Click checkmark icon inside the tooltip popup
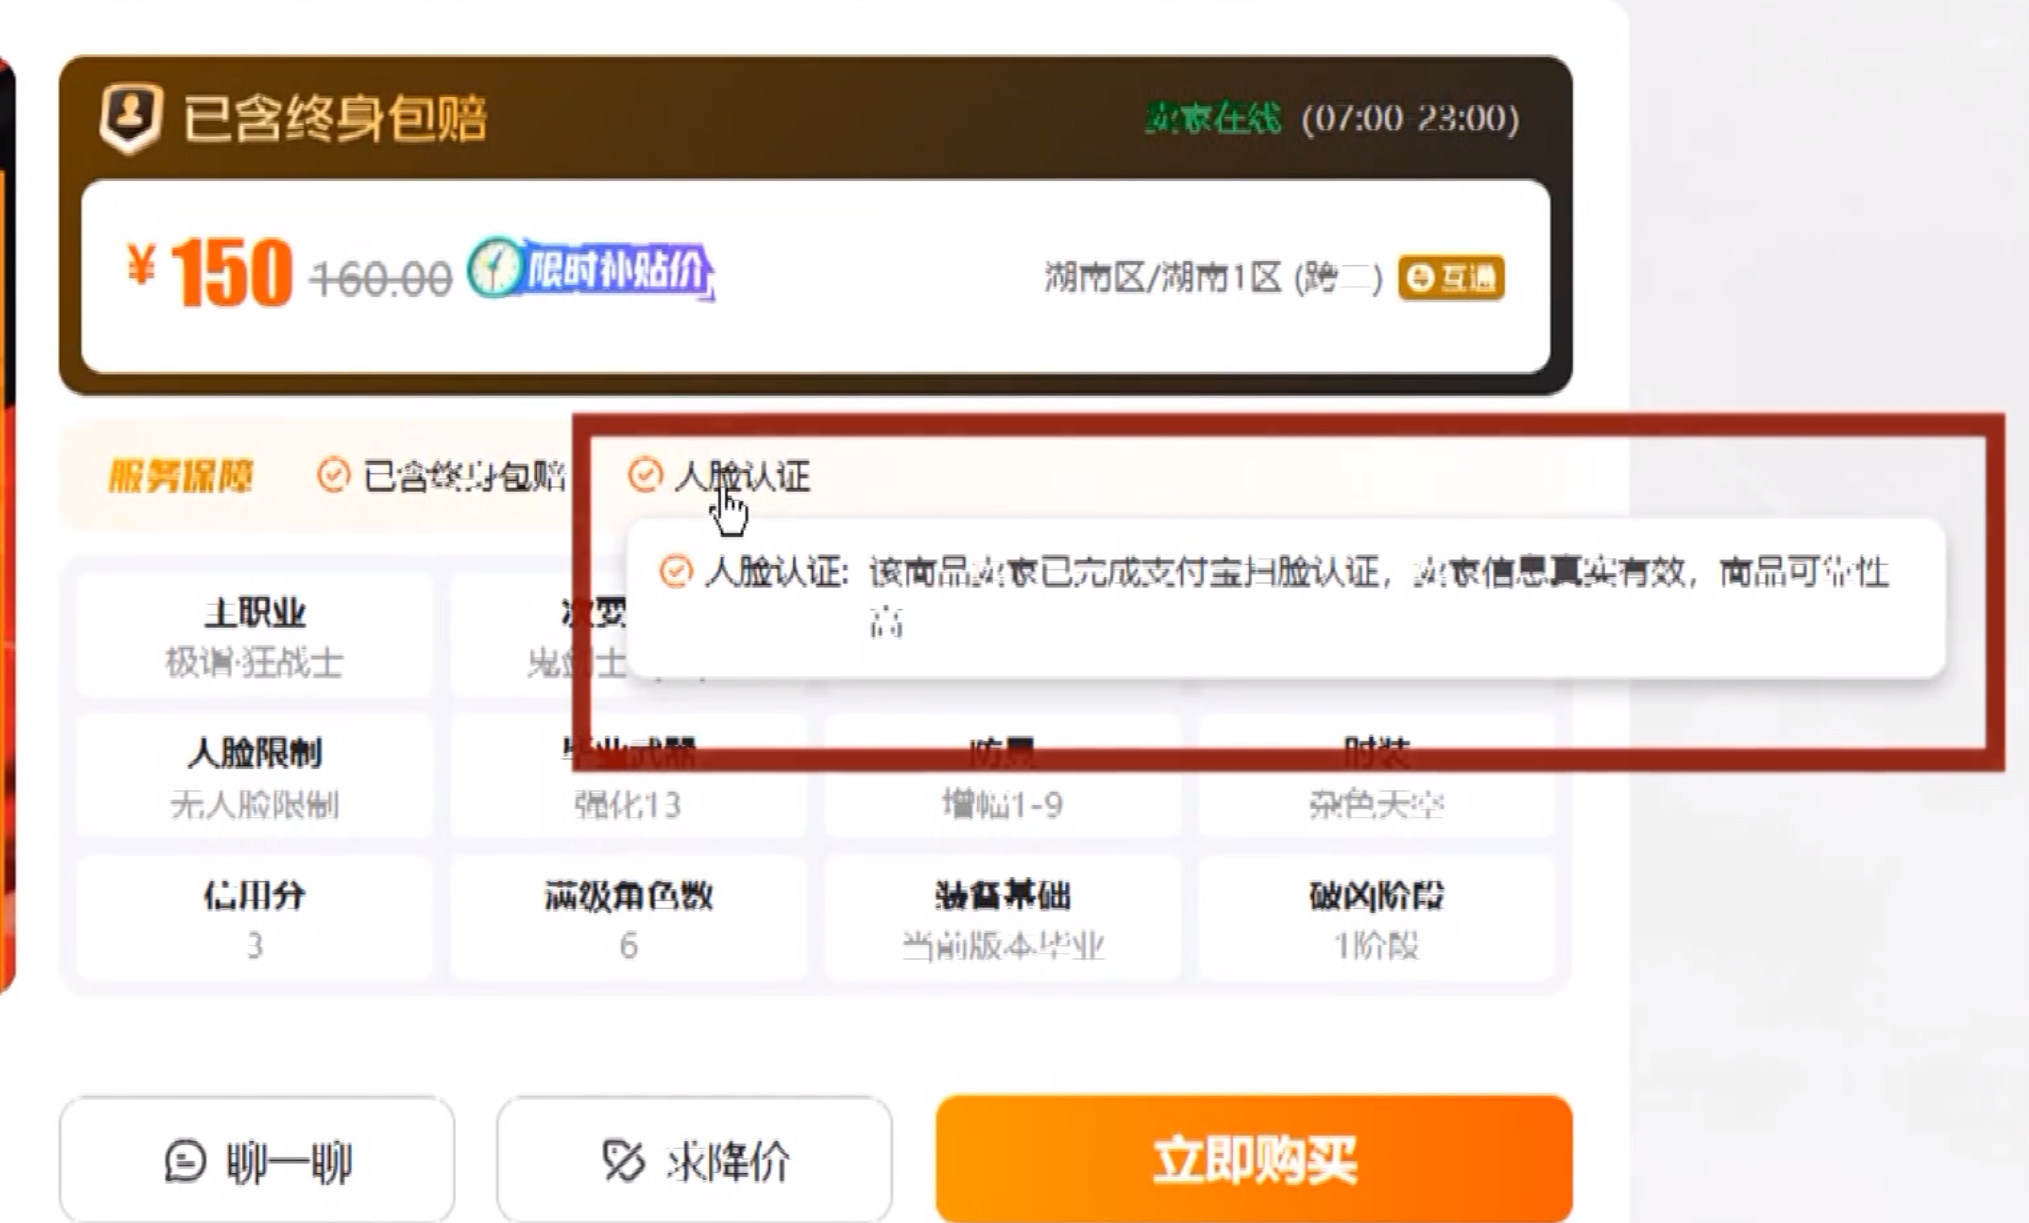Viewport: 2029px width, 1223px height. pyautogui.click(x=676, y=572)
